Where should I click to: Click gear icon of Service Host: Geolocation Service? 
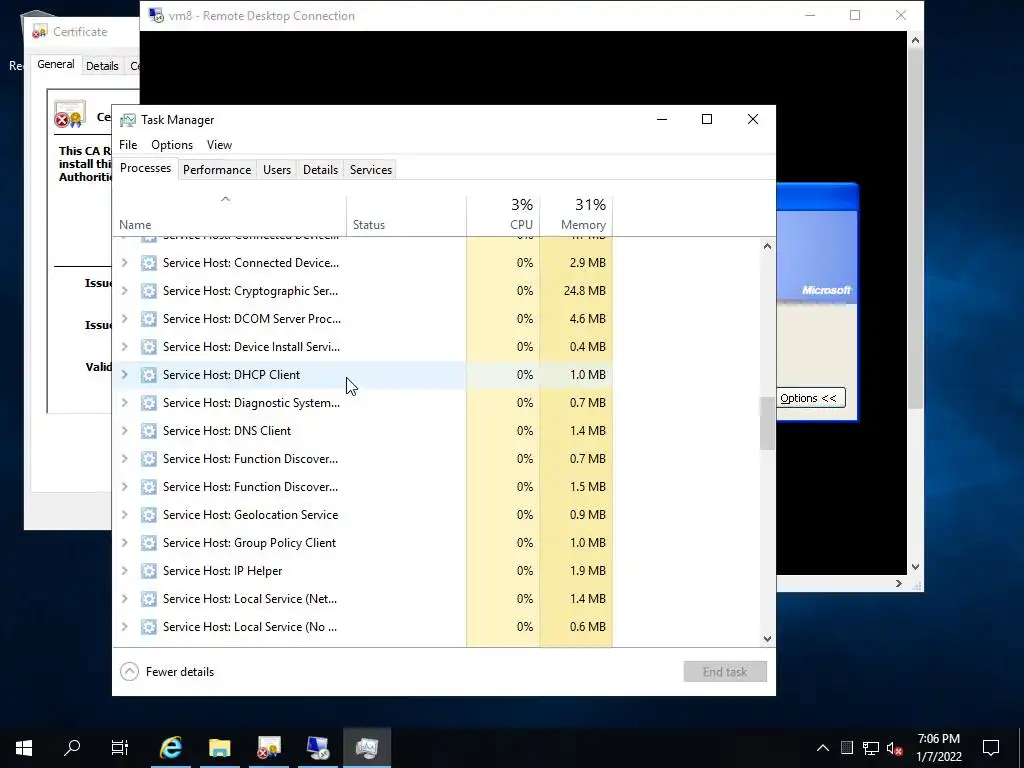[149, 515]
